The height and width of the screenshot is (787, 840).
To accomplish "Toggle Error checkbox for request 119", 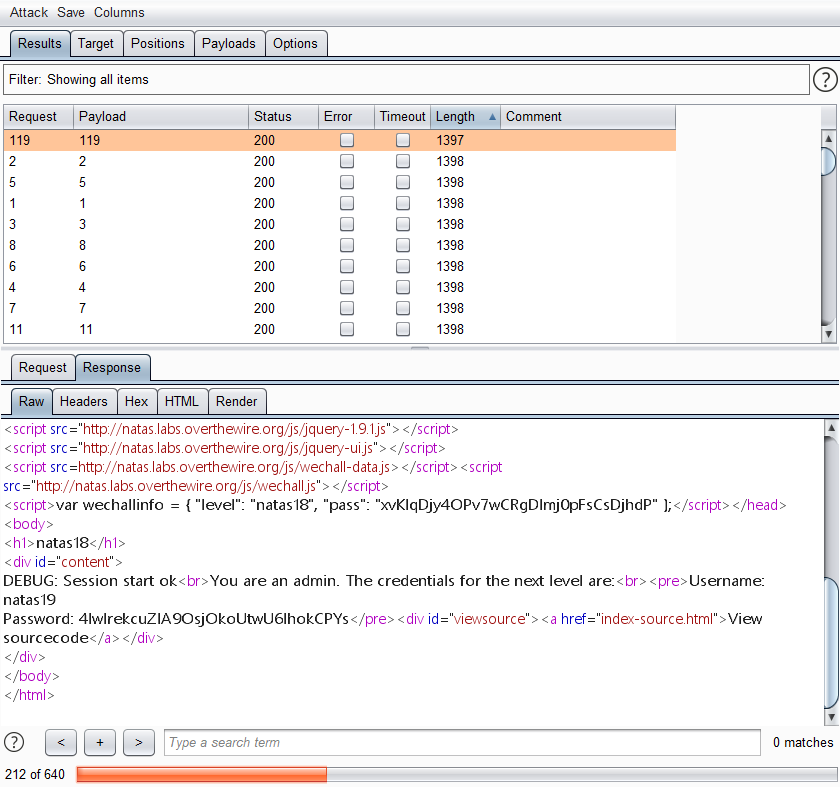I will (347, 140).
